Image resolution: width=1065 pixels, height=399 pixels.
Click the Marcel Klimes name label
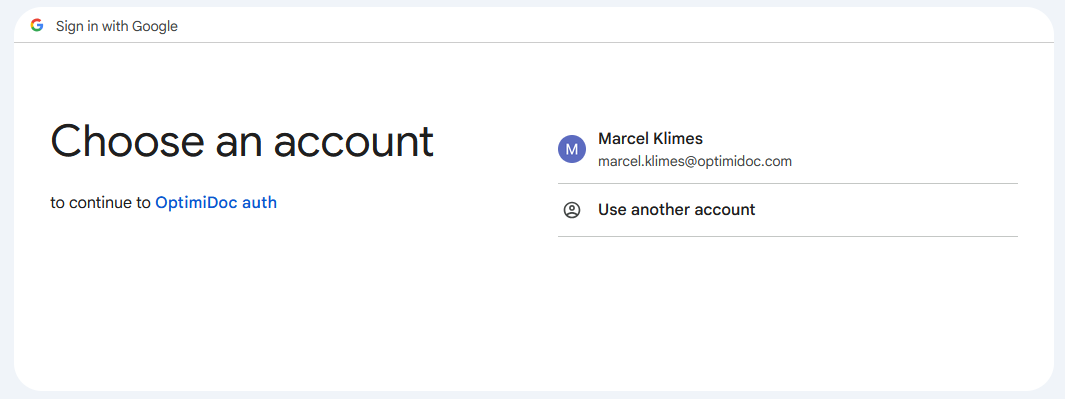coord(650,139)
